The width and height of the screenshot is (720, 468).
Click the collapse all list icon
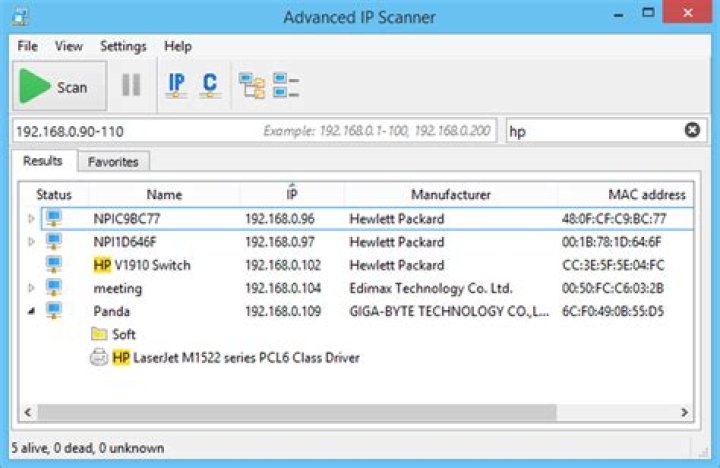(x=287, y=86)
